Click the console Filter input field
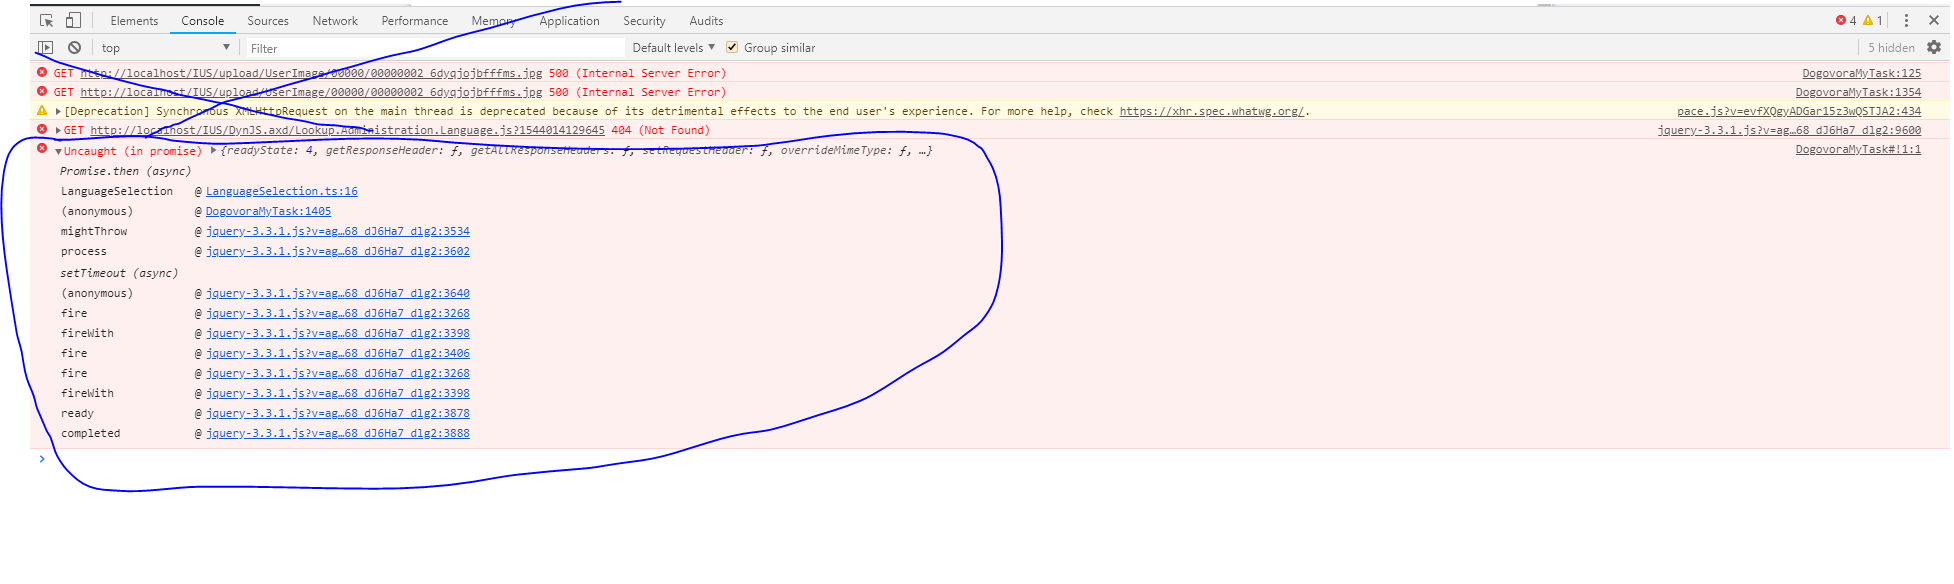The height and width of the screenshot is (584, 1954). pos(435,48)
